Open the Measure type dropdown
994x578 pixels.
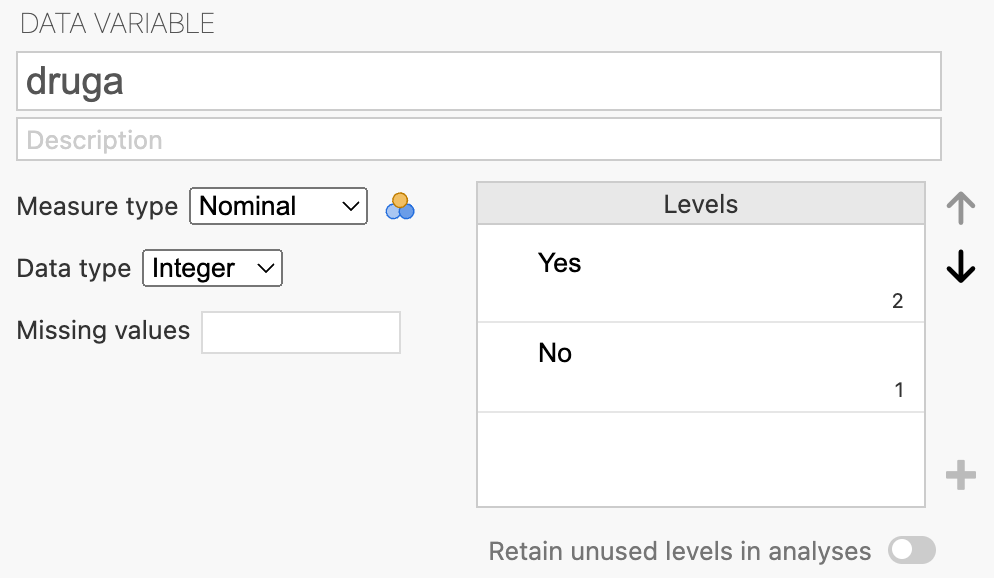tap(278, 206)
